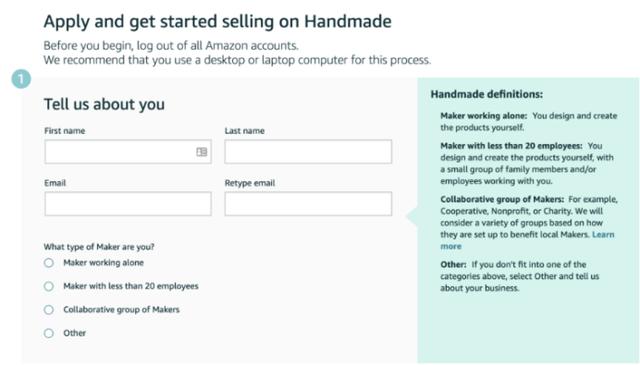
Task: Focus the Last name text box
Action: [x=308, y=152]
